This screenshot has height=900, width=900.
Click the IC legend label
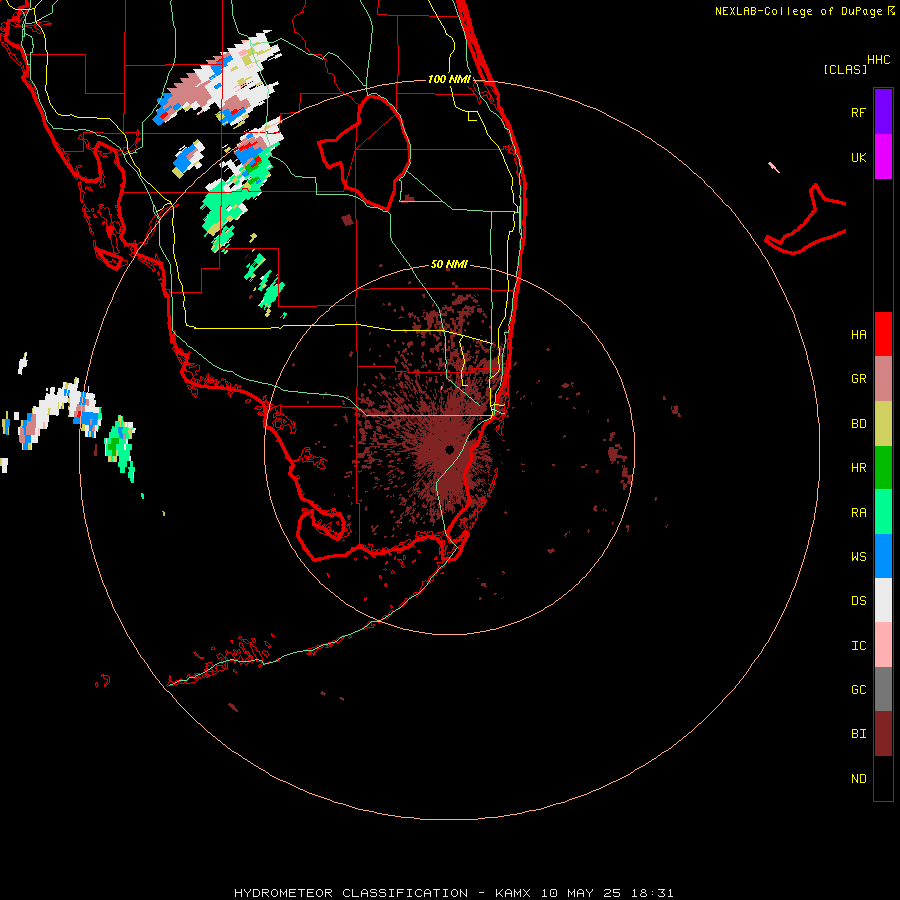click(858, 646)
